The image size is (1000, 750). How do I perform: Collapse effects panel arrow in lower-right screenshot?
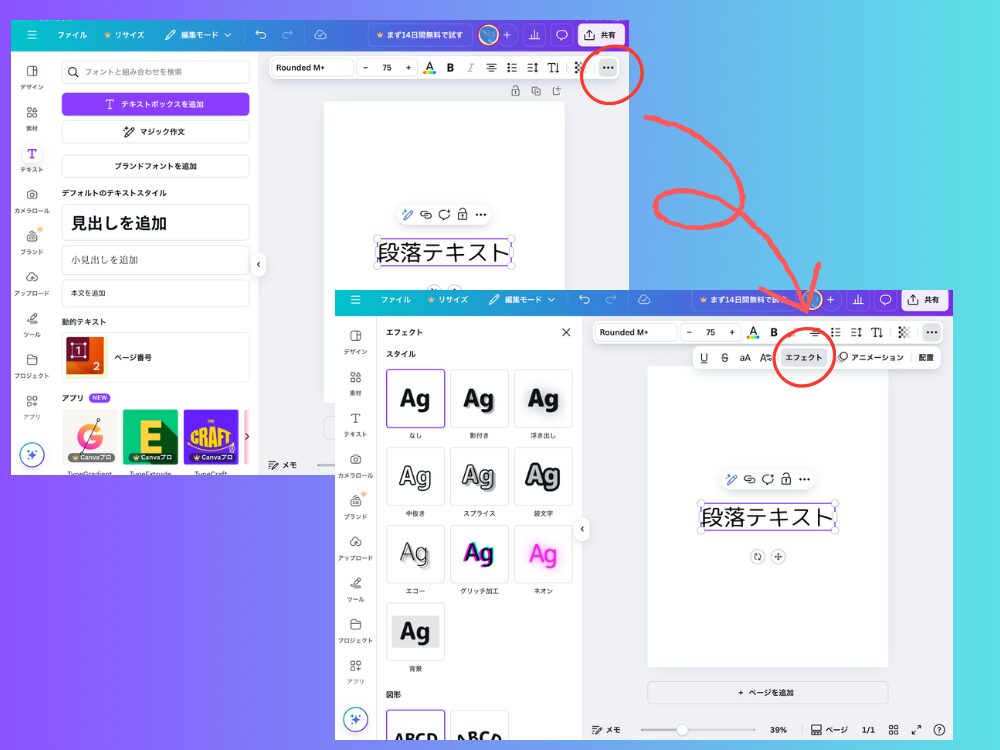click(x=582, y=529)
